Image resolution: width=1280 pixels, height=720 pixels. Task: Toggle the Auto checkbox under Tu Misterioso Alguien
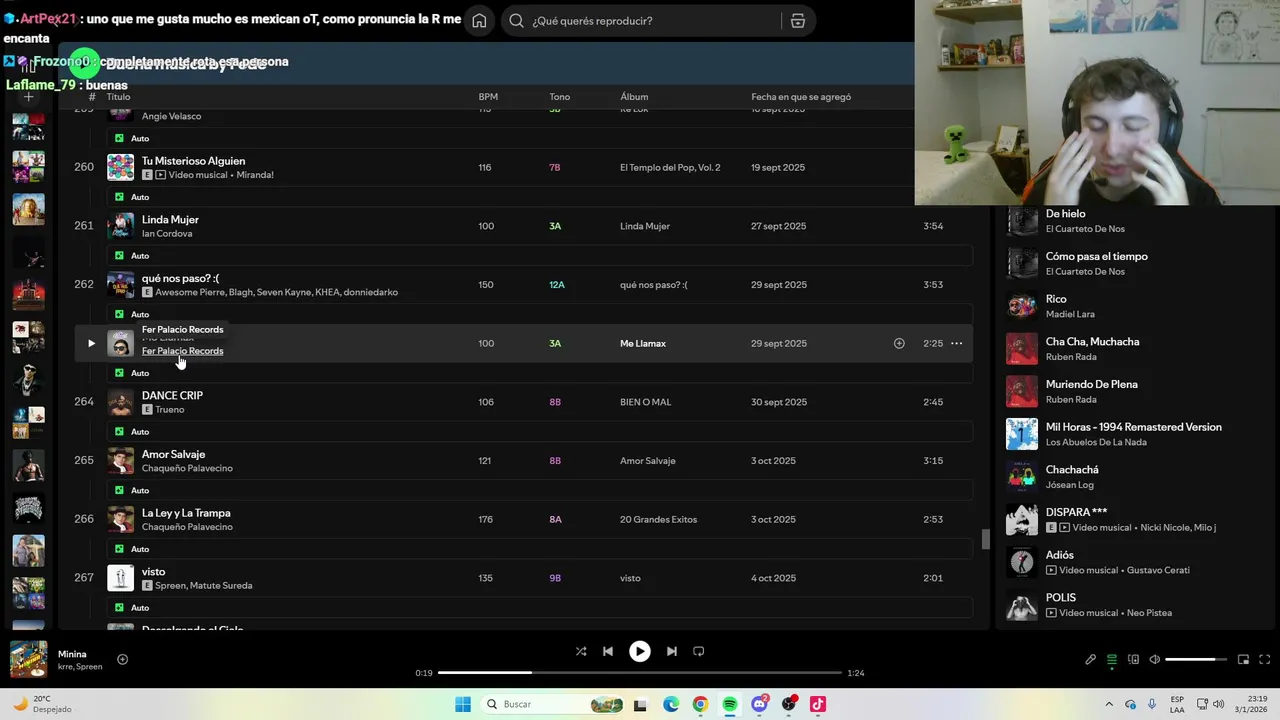(119, 197)
